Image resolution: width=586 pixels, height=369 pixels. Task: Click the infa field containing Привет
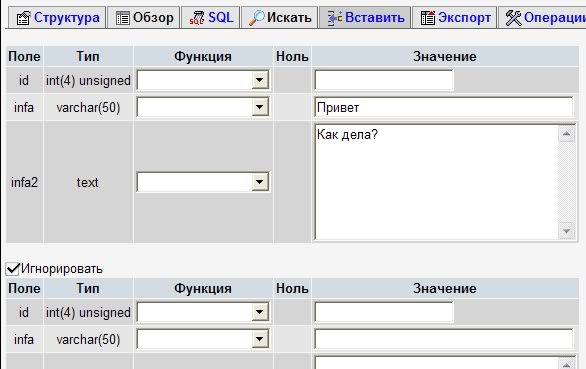coord(444,108)
